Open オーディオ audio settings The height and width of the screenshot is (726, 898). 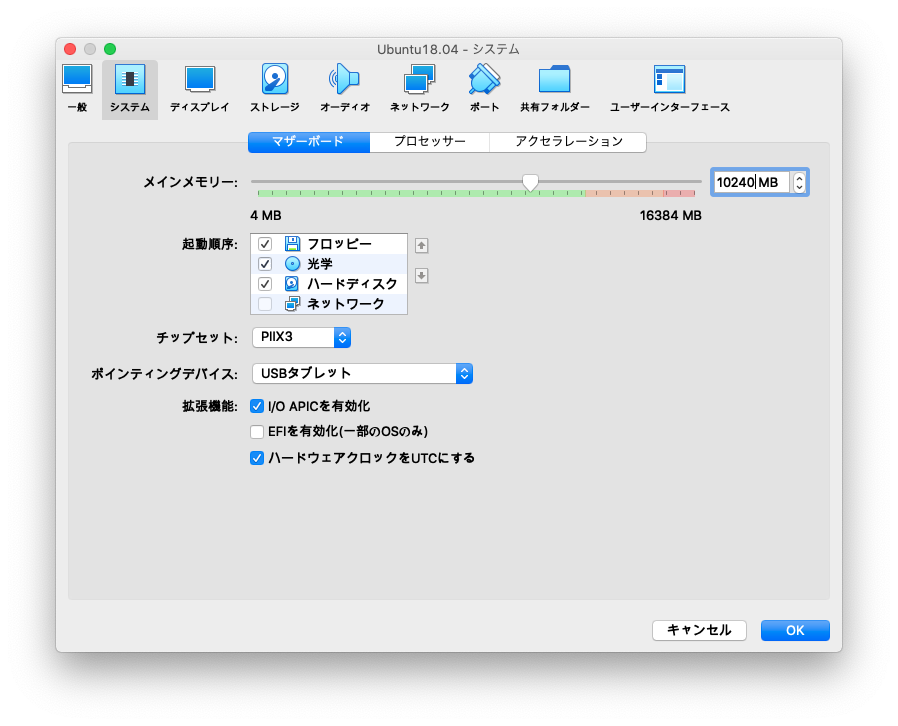pos(345,90)
